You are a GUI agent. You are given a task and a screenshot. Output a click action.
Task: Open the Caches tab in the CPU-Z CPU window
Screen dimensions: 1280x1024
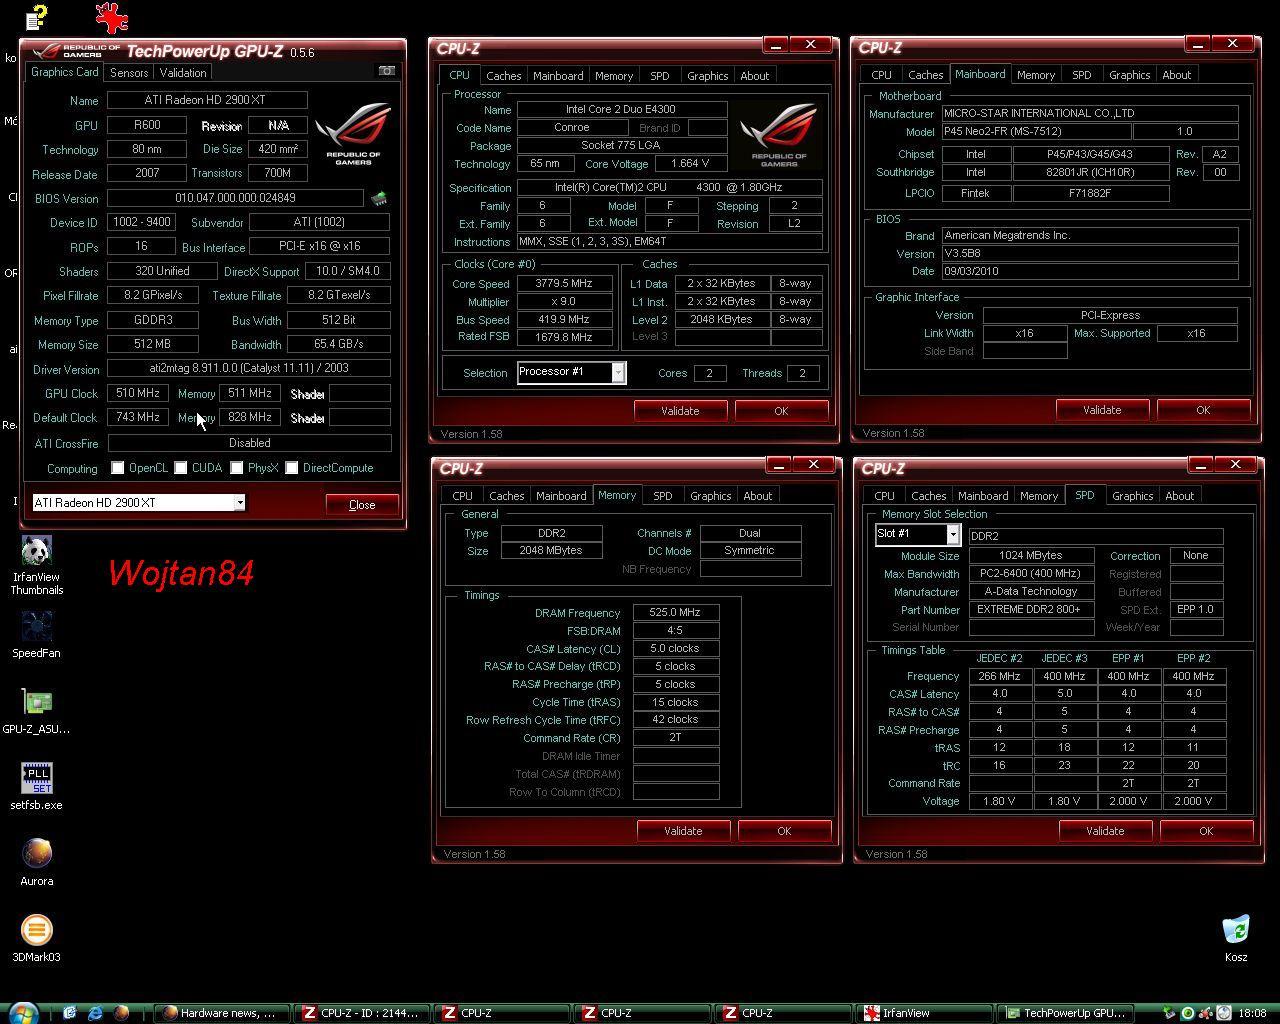504,76
